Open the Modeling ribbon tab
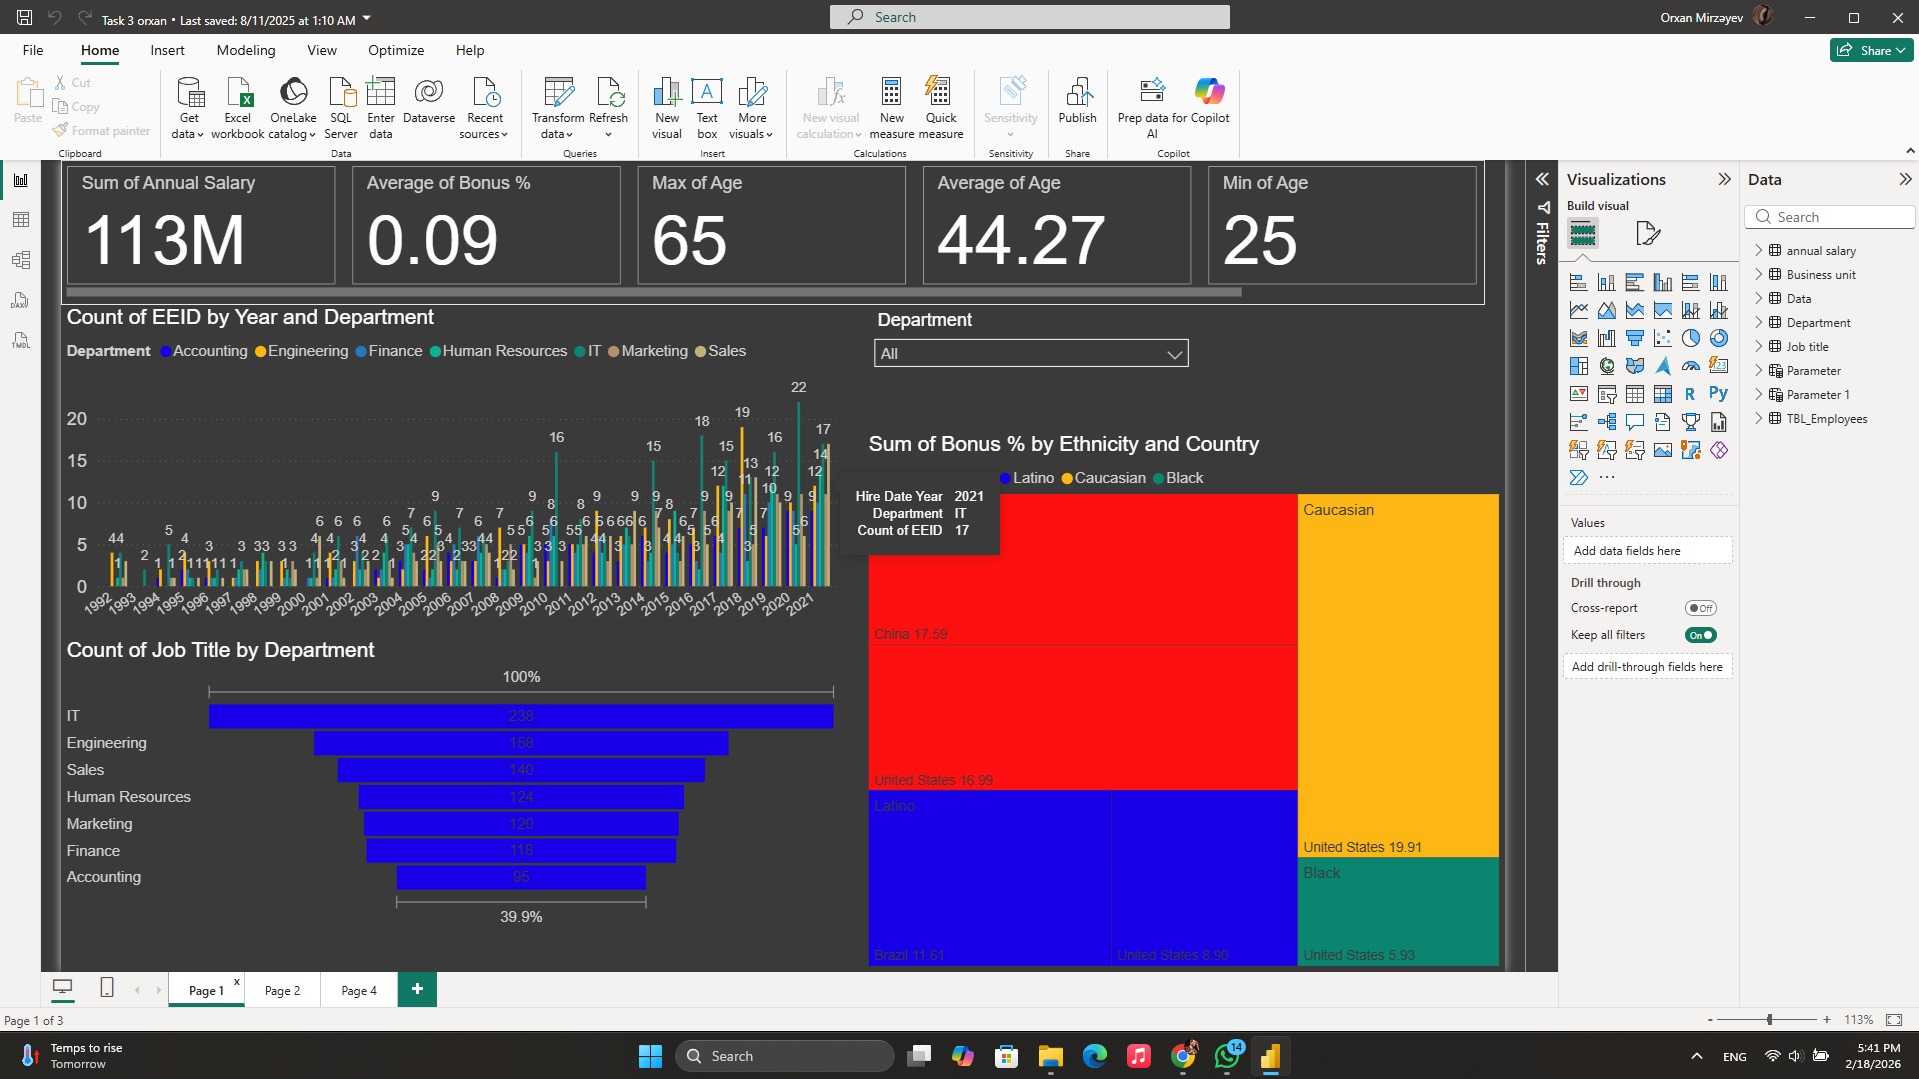The image size is (1919, 1079). tap(245, 50)
